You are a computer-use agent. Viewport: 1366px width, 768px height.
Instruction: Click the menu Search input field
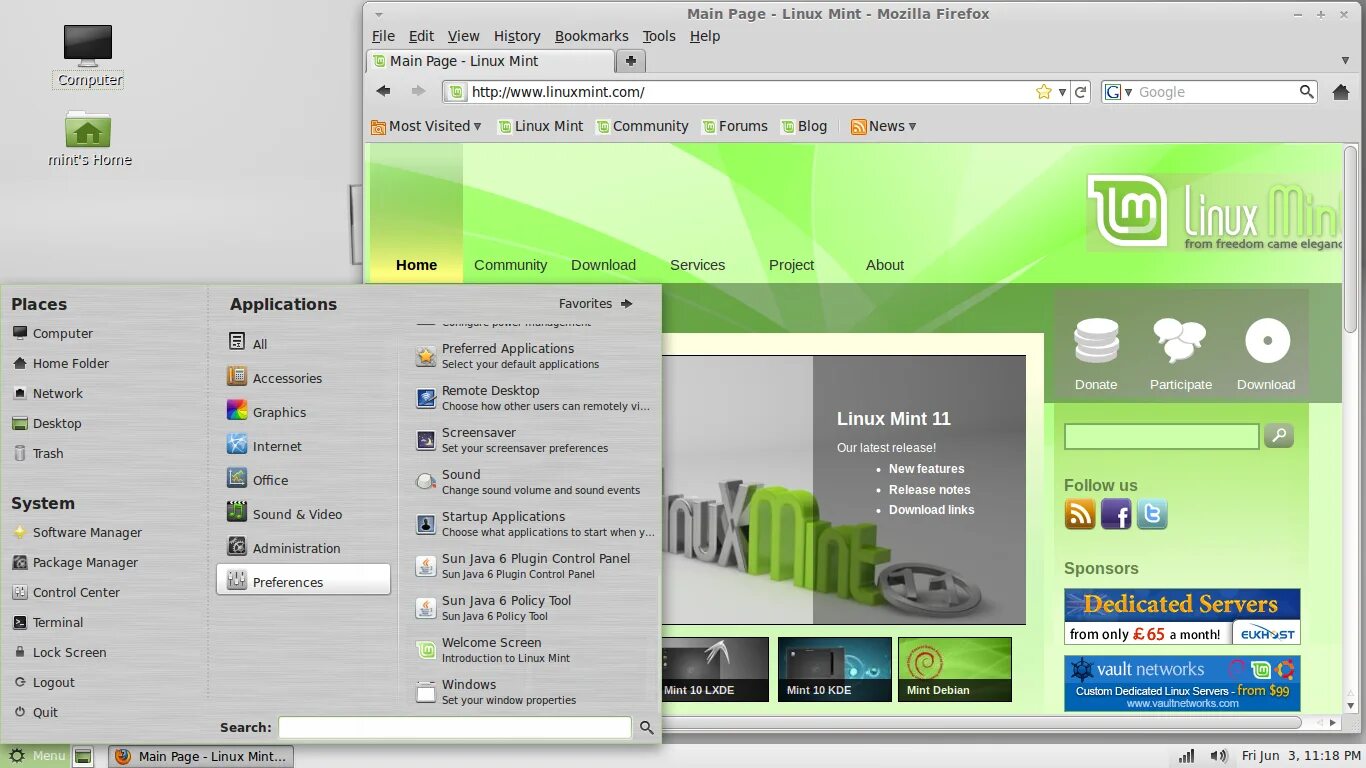click(455, 728)
